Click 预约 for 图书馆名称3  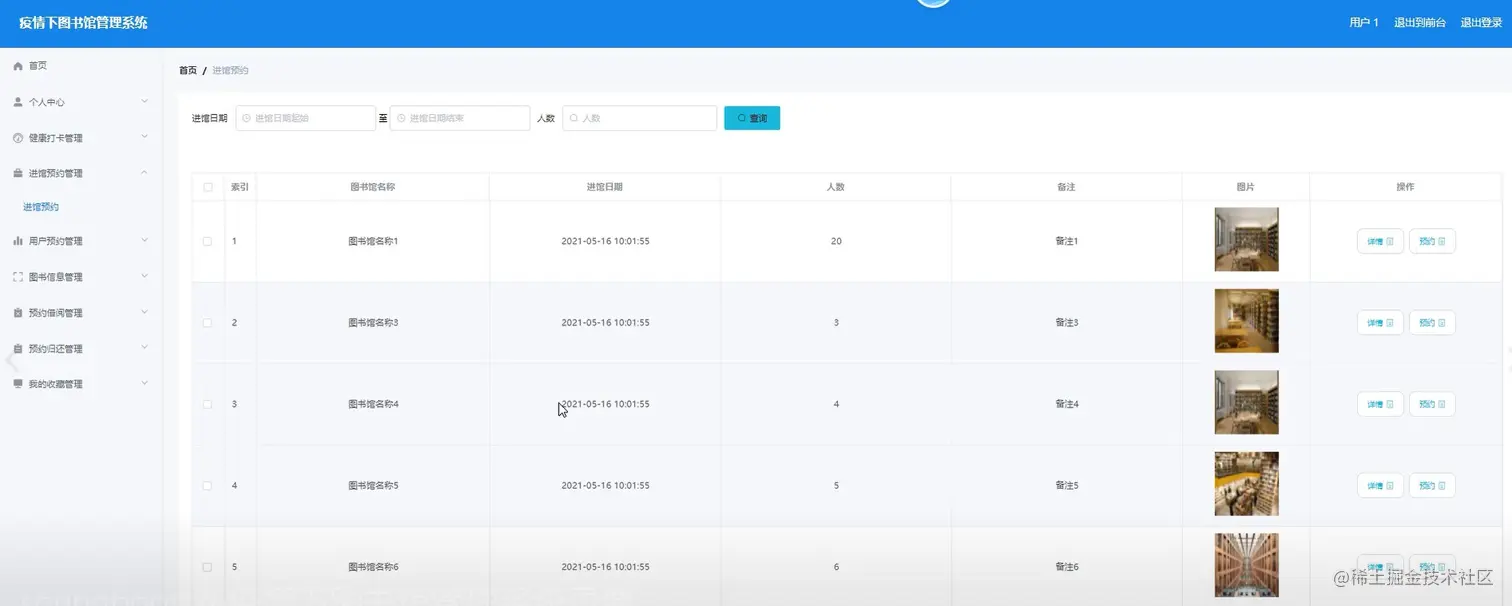pos(1432,323)
